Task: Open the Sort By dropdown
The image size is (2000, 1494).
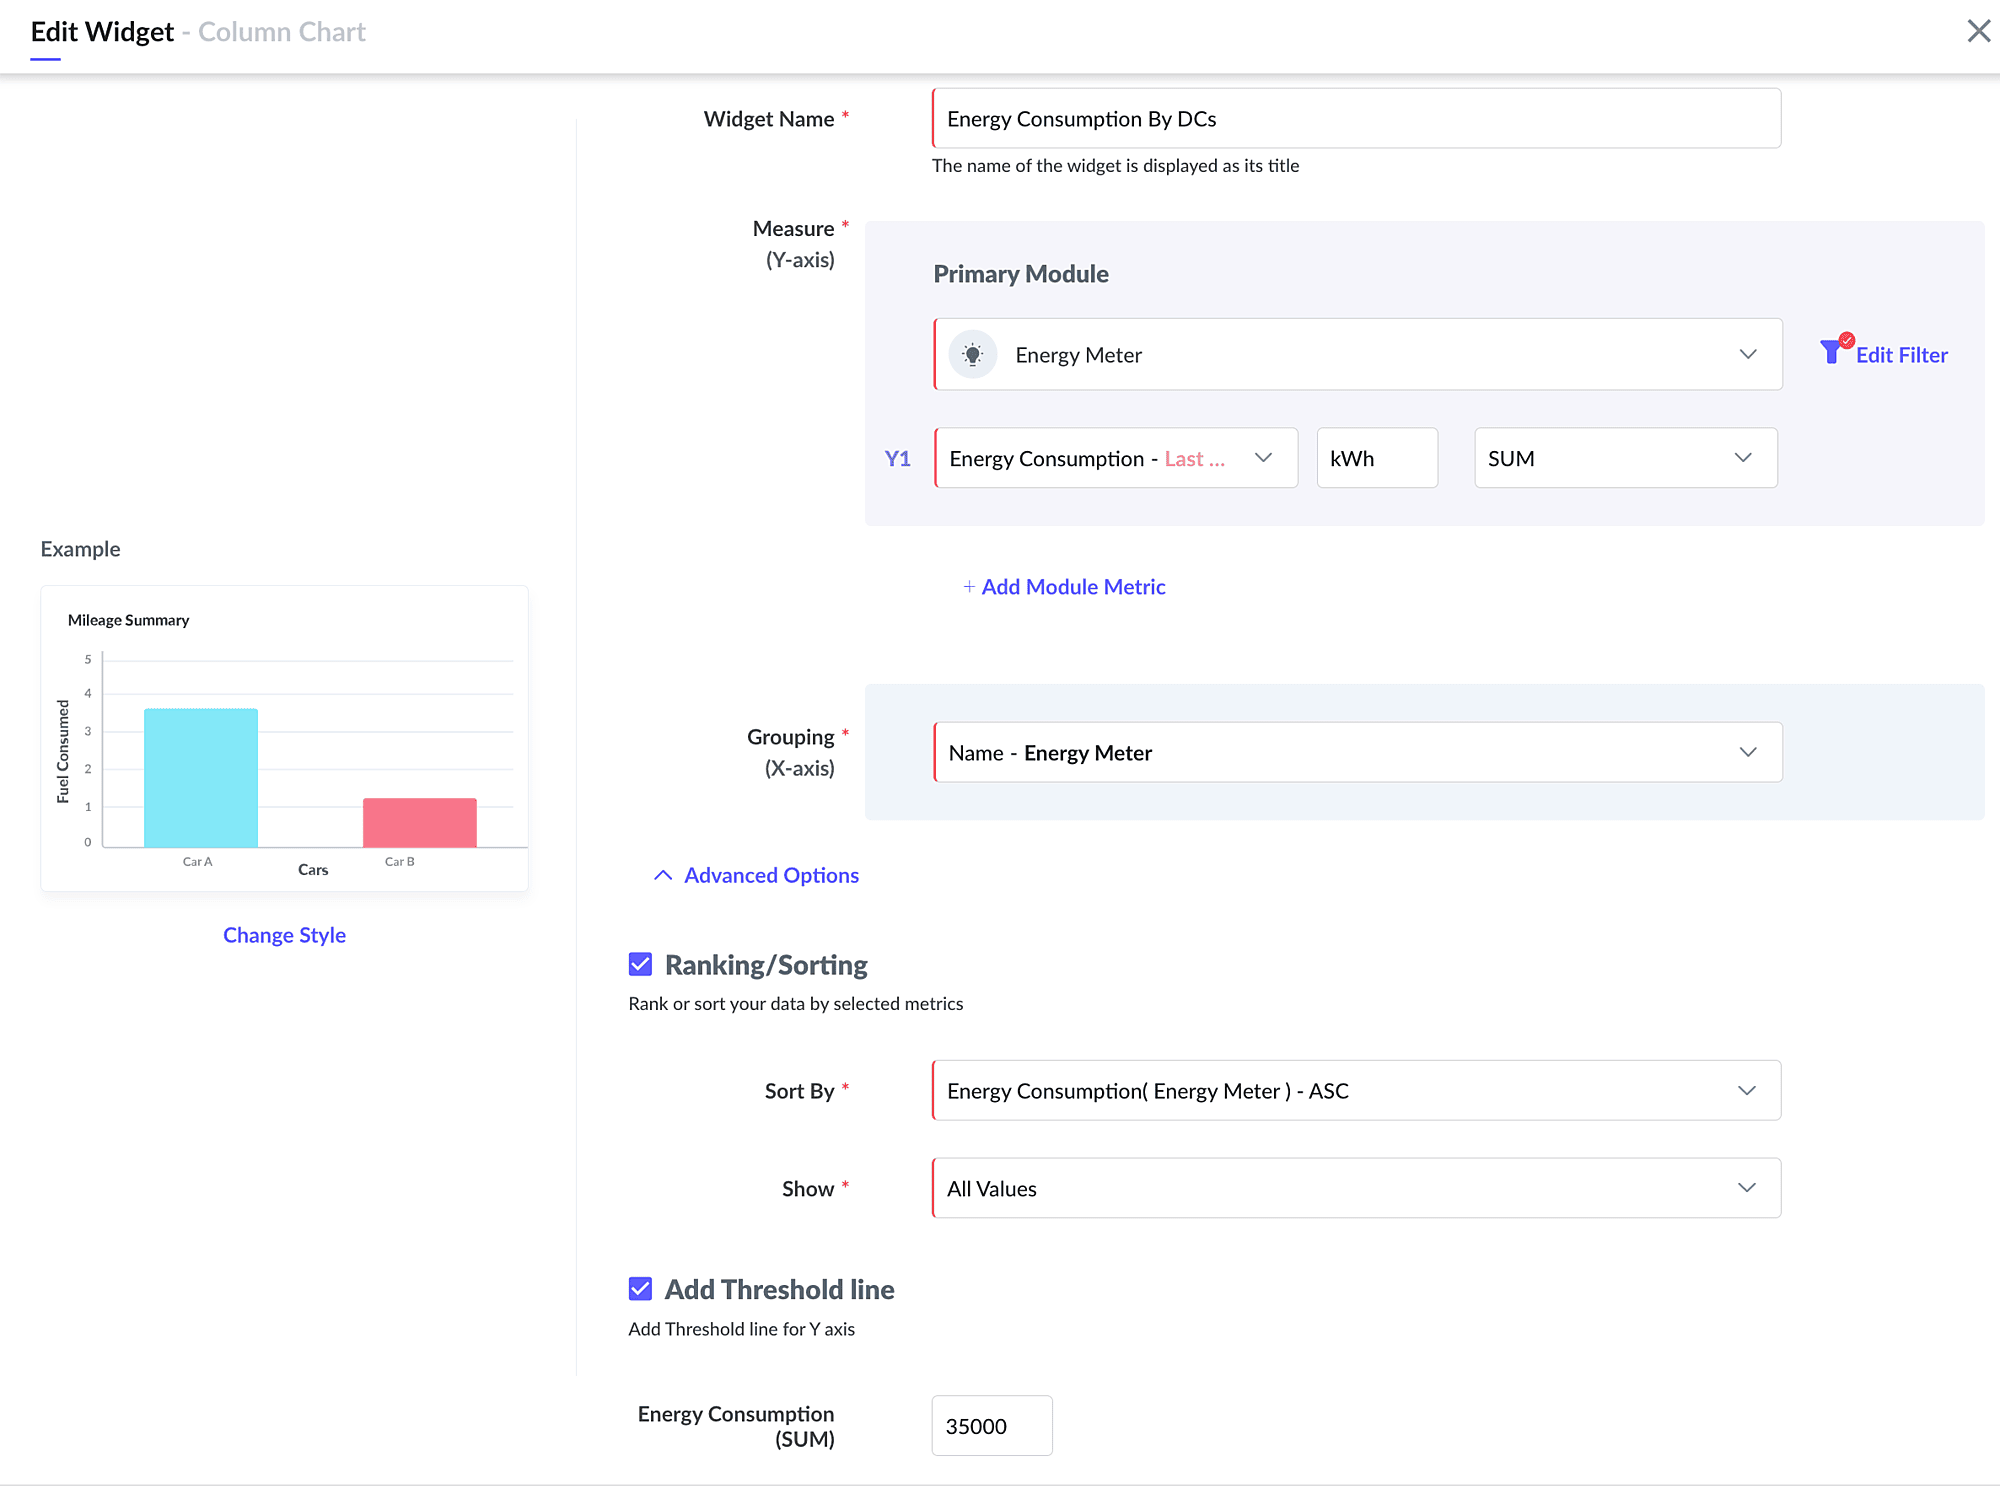Action: (x=1355, y=1090)
